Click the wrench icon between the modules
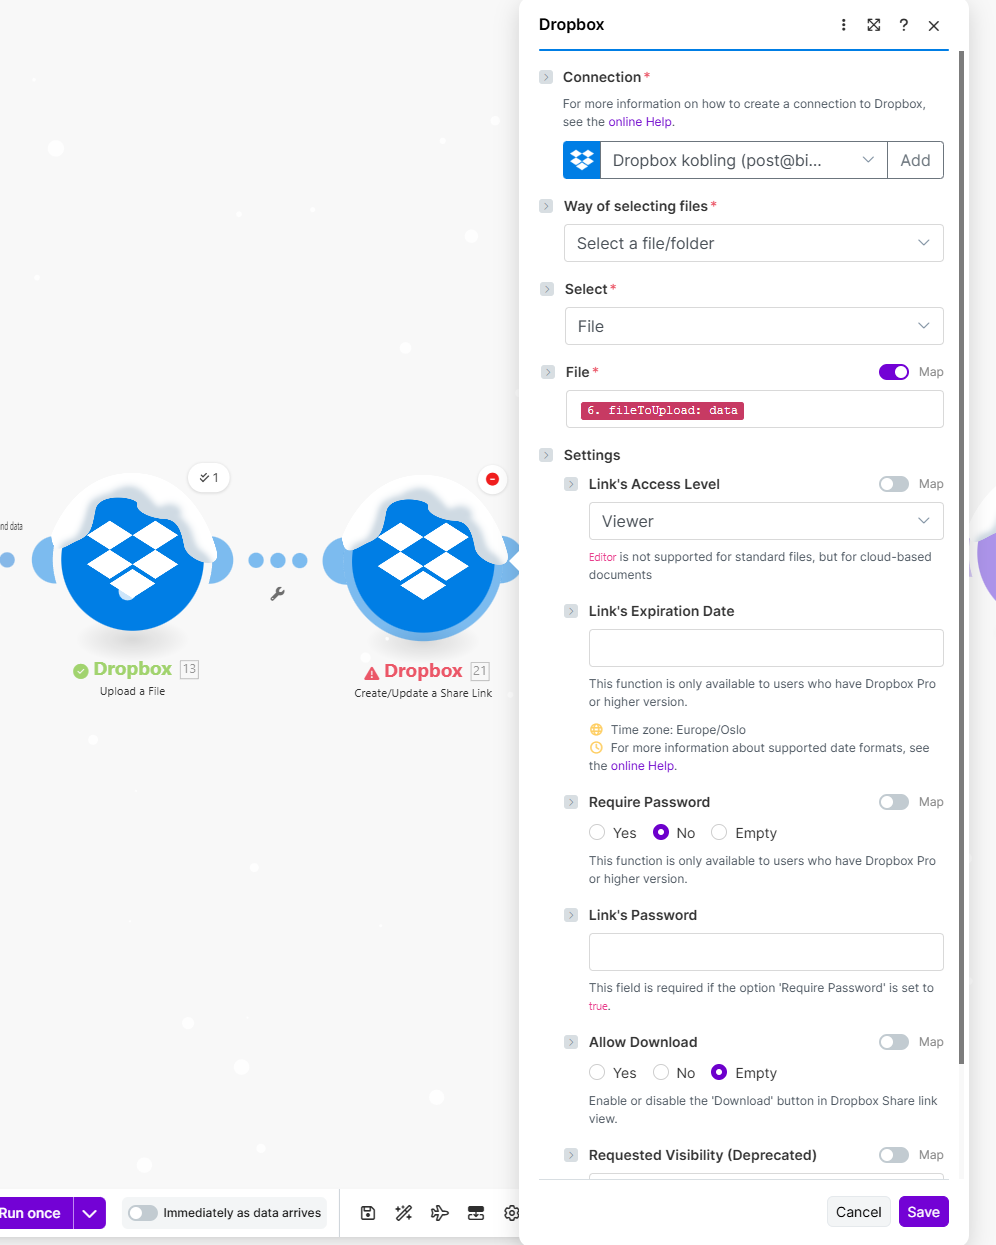 pos(278,594)
